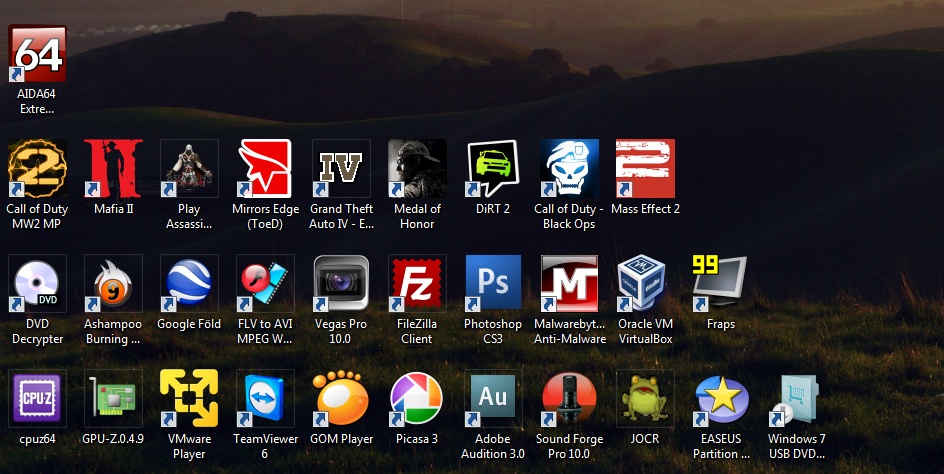Click the Play Assassin's Creed shortcut icon
Image resolution: width=944 pixels, height=474 pixels.
(x=189, y=168)
